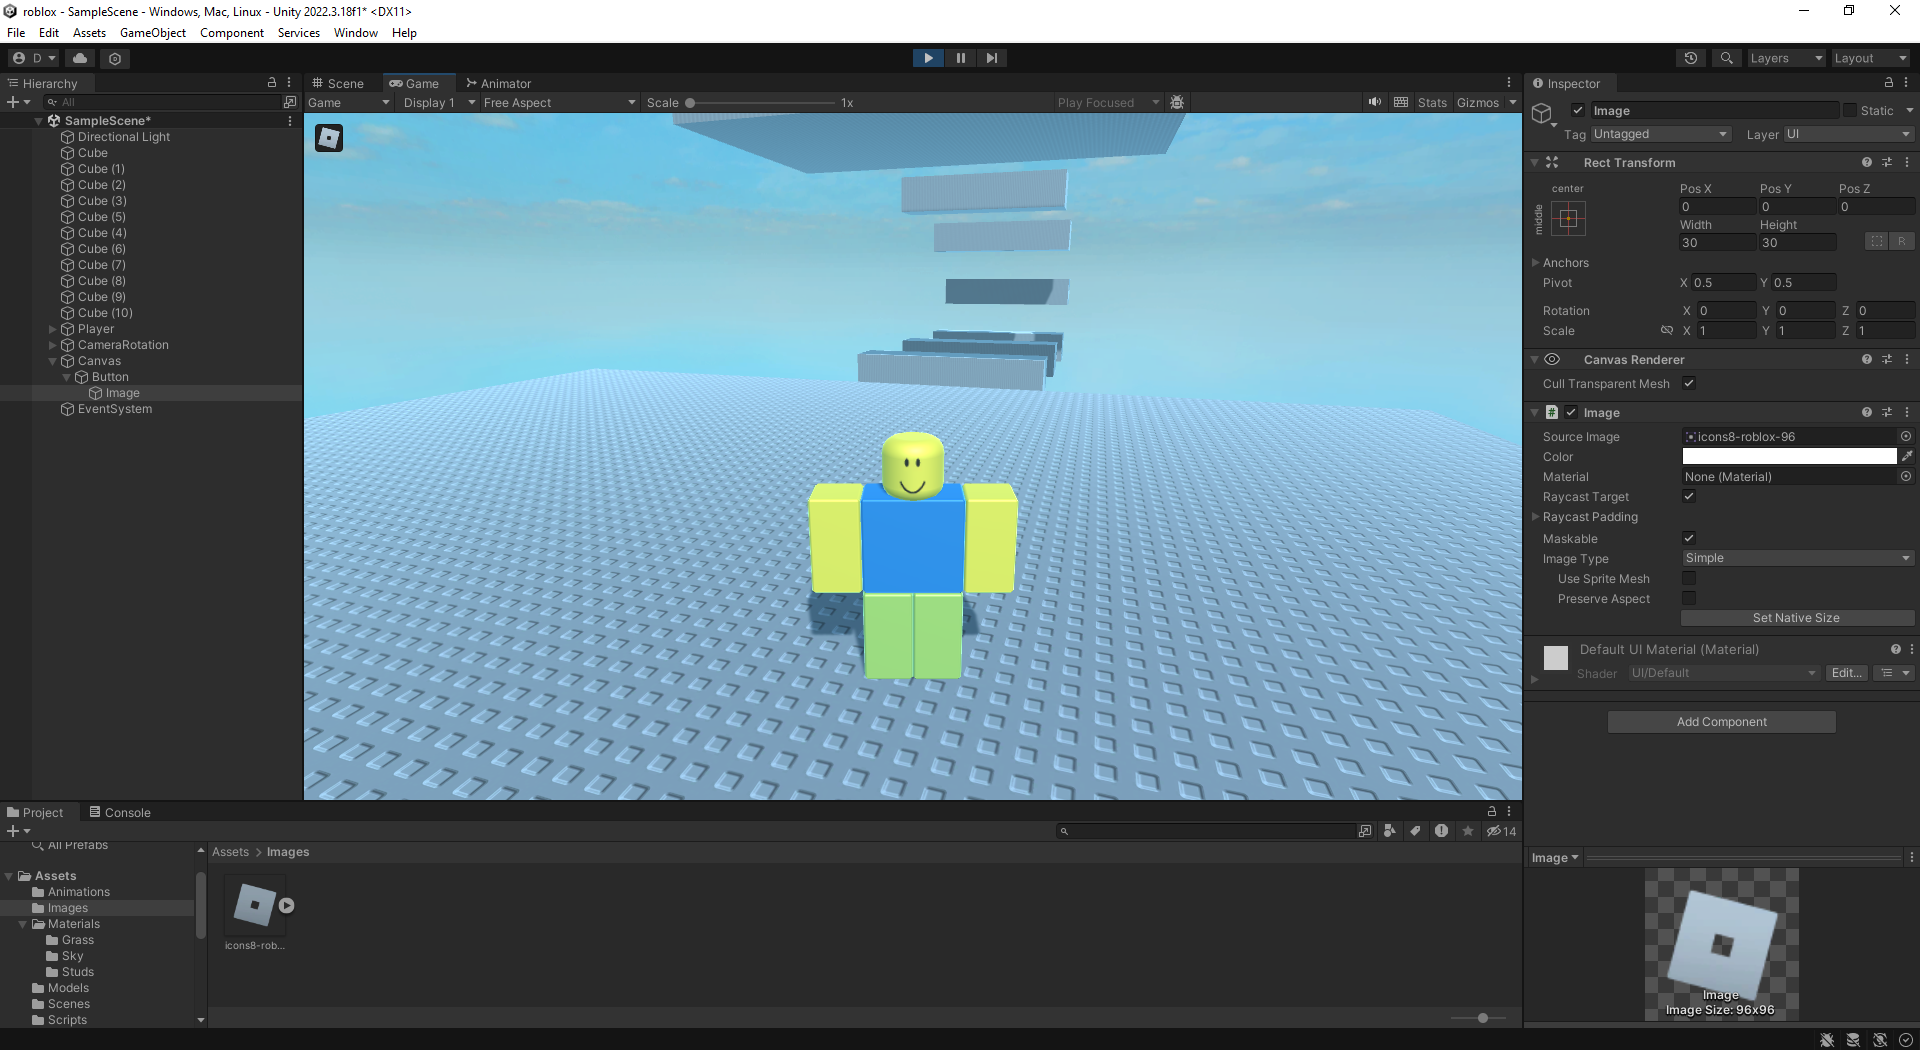Open Image component preset icon

coord(1887,412)
